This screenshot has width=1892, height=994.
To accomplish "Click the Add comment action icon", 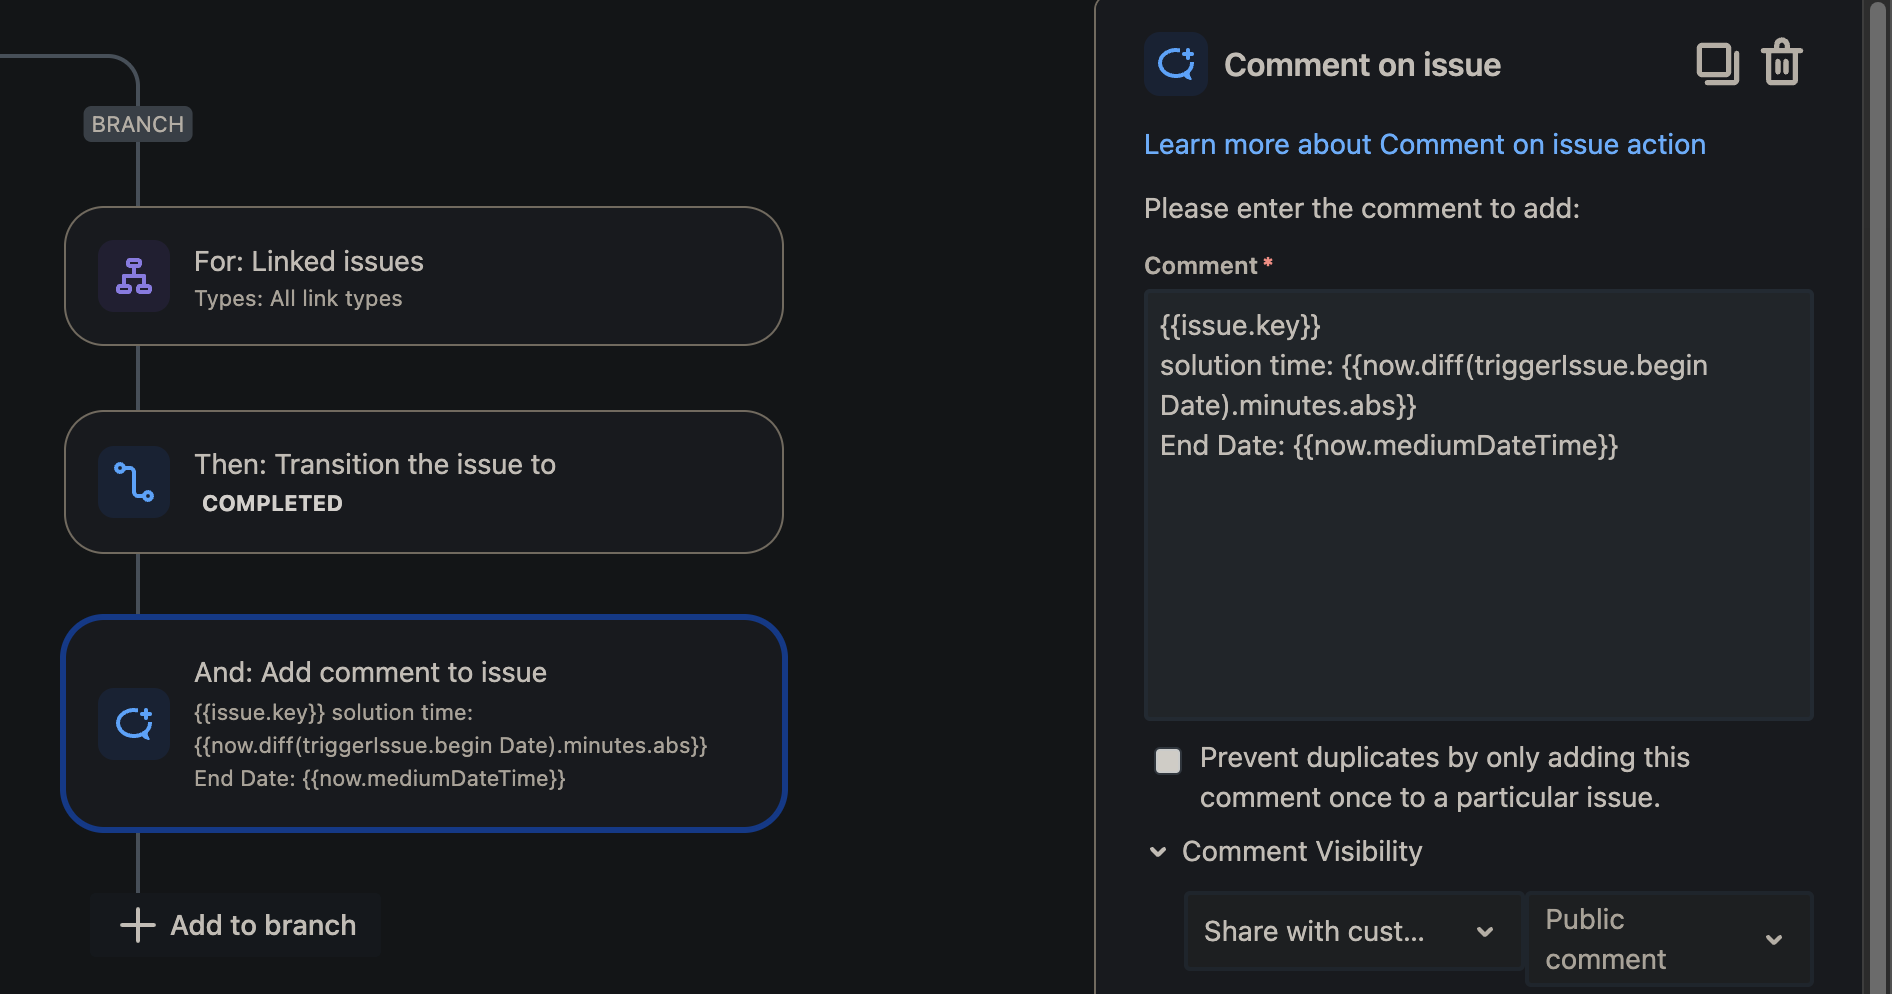I will tap(134, 724).
